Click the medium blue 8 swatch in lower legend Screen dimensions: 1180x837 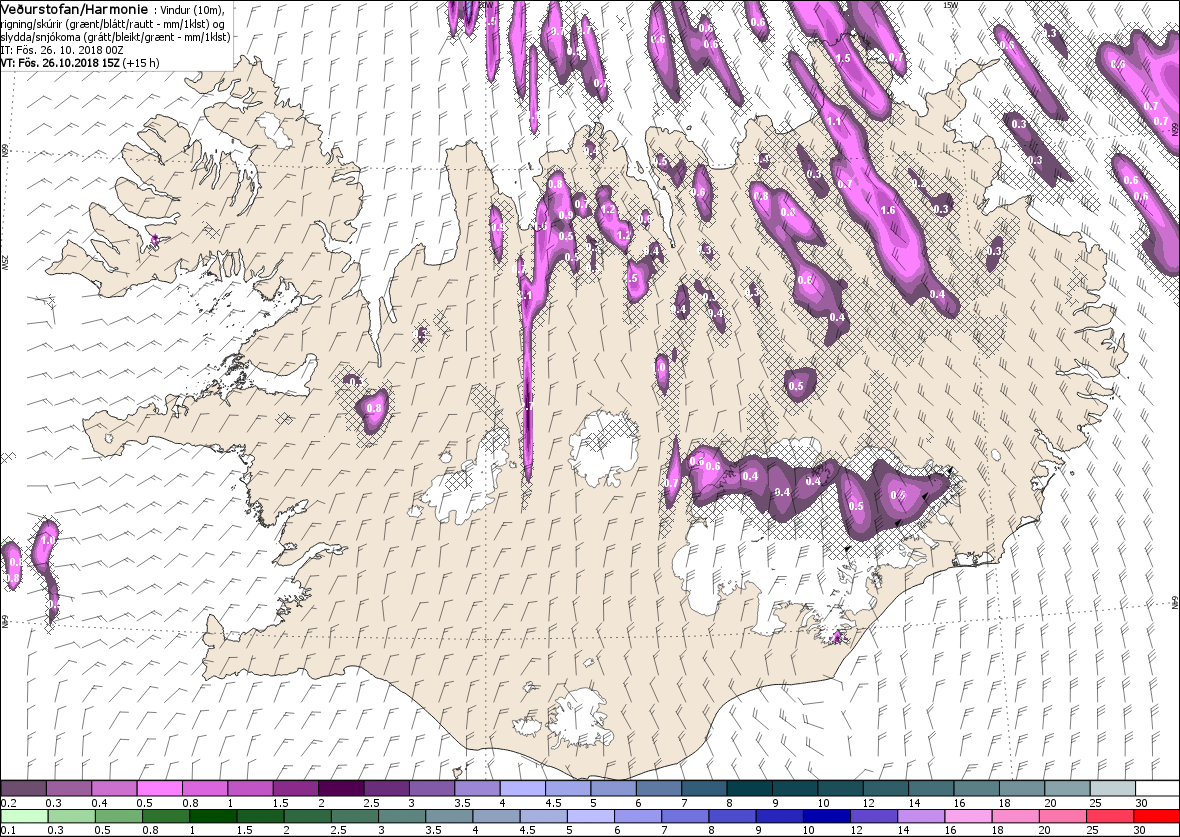pyautogui.click(x=731, y=817)
